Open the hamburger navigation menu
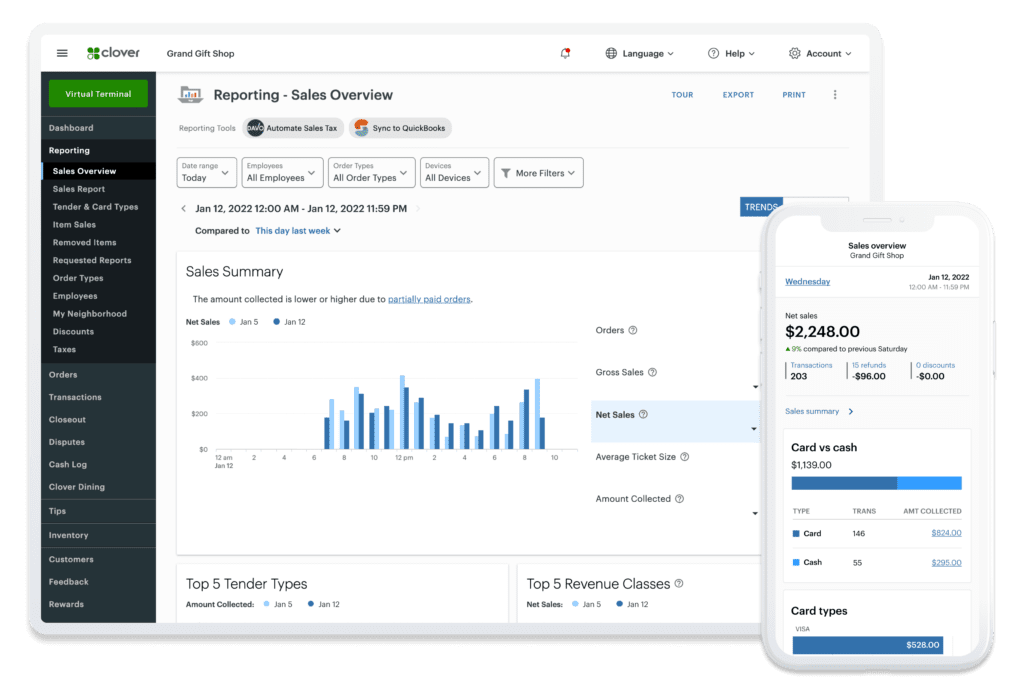 coord(62,53)
